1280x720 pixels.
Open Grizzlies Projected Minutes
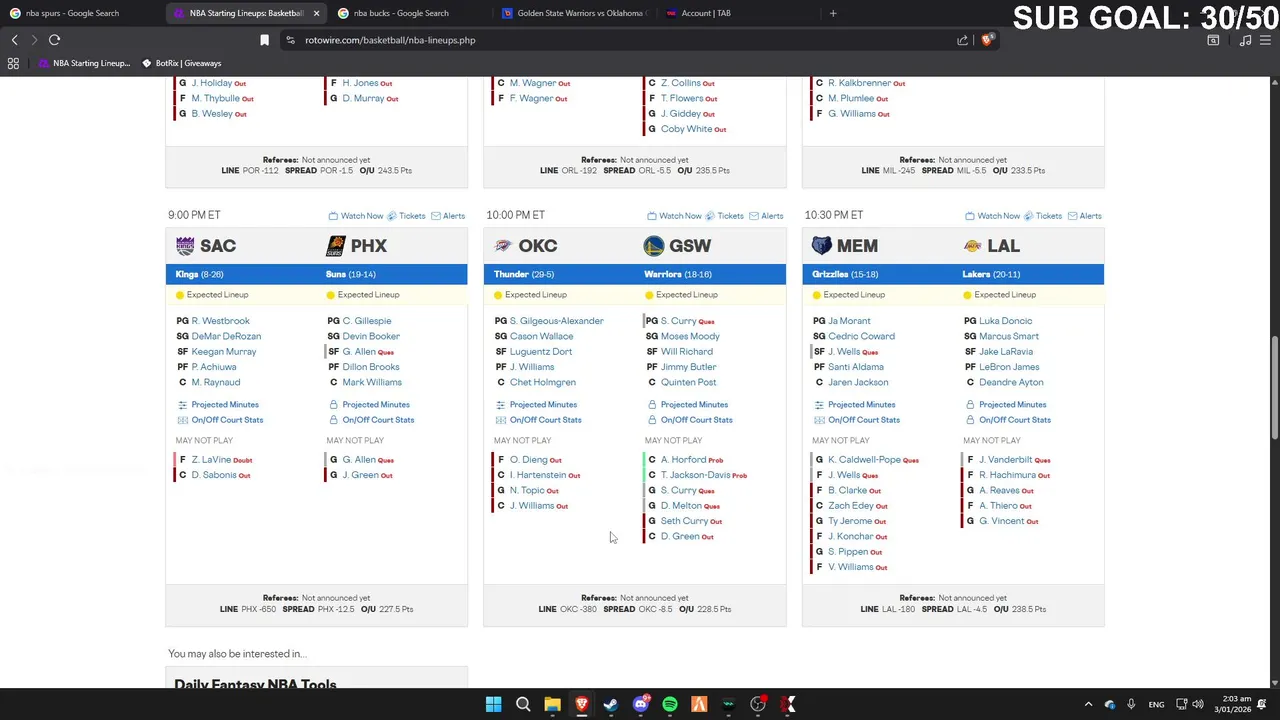tap(854, 405)
